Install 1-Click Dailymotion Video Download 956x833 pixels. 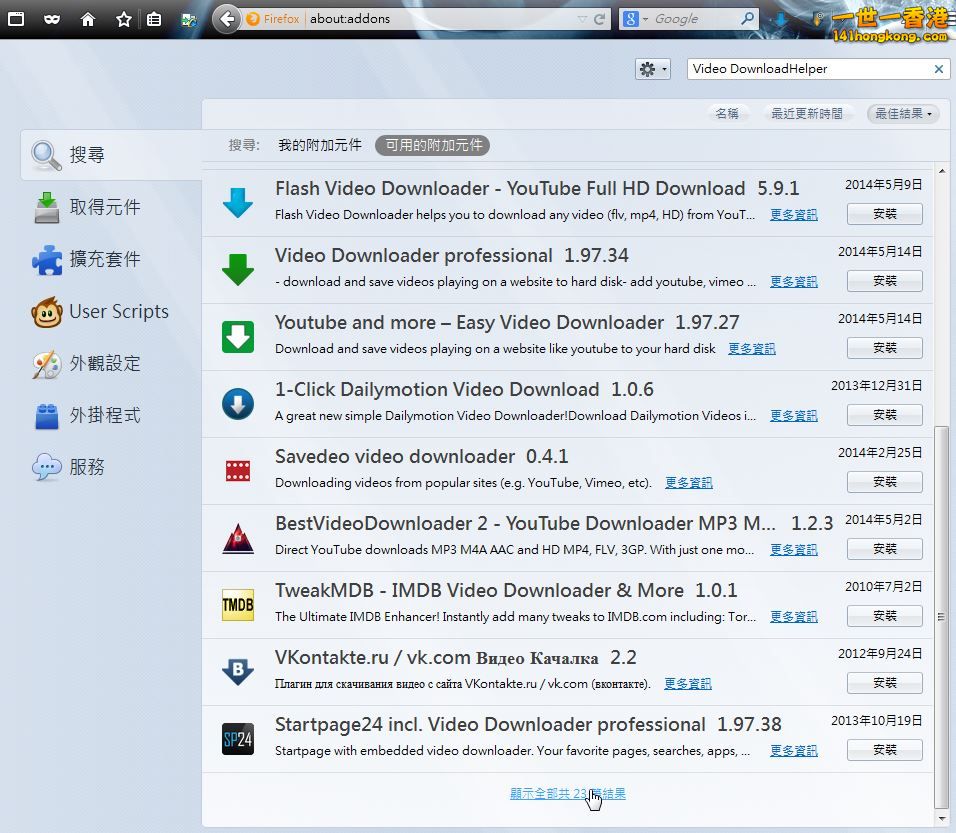click(885, 415)
